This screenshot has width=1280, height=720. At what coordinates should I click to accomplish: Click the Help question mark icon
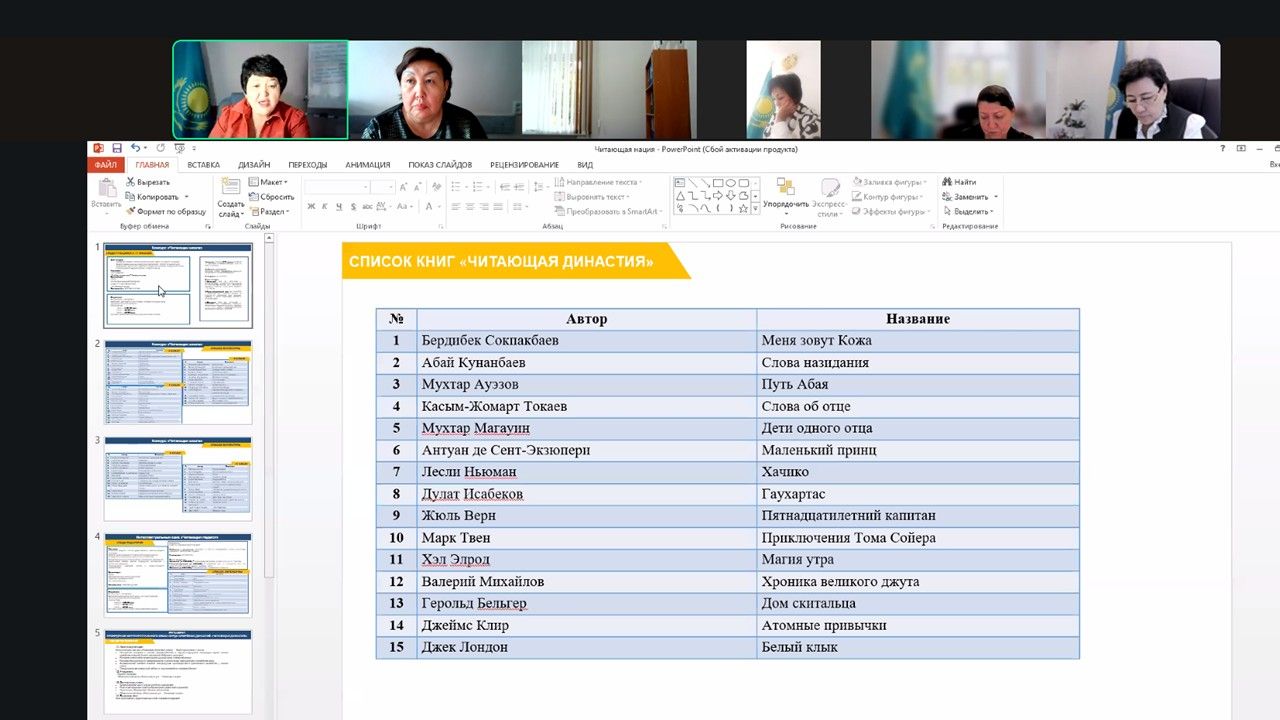click(x=1222, y=149)
